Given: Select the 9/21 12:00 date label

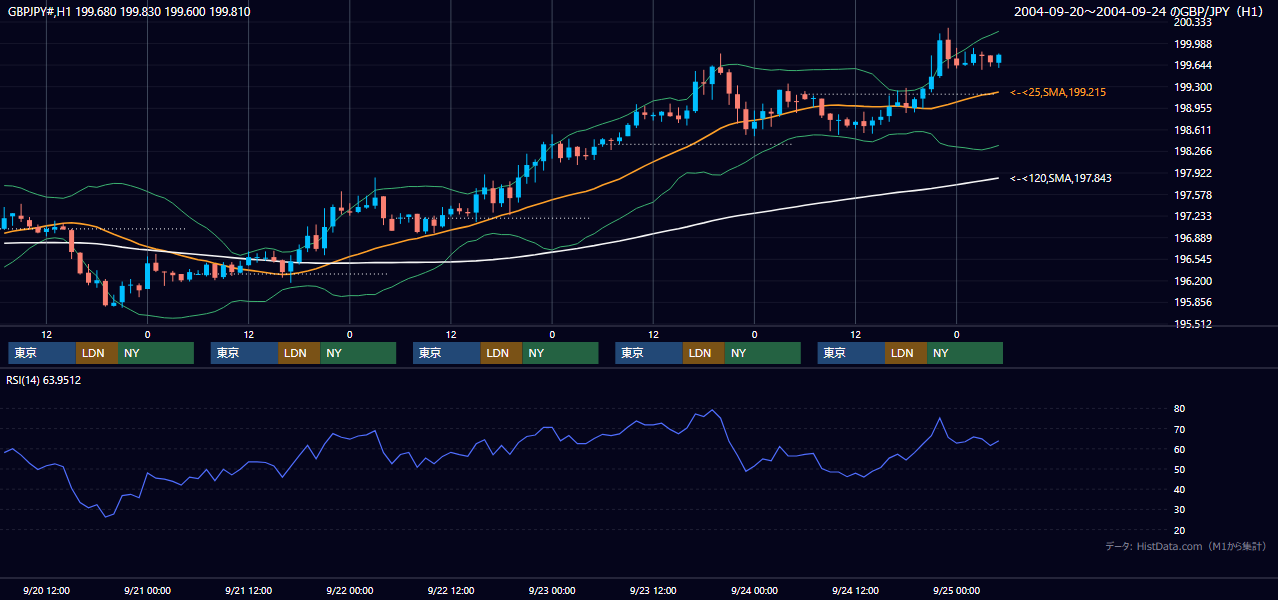Looking at the screenshot, I should [249, 590].
